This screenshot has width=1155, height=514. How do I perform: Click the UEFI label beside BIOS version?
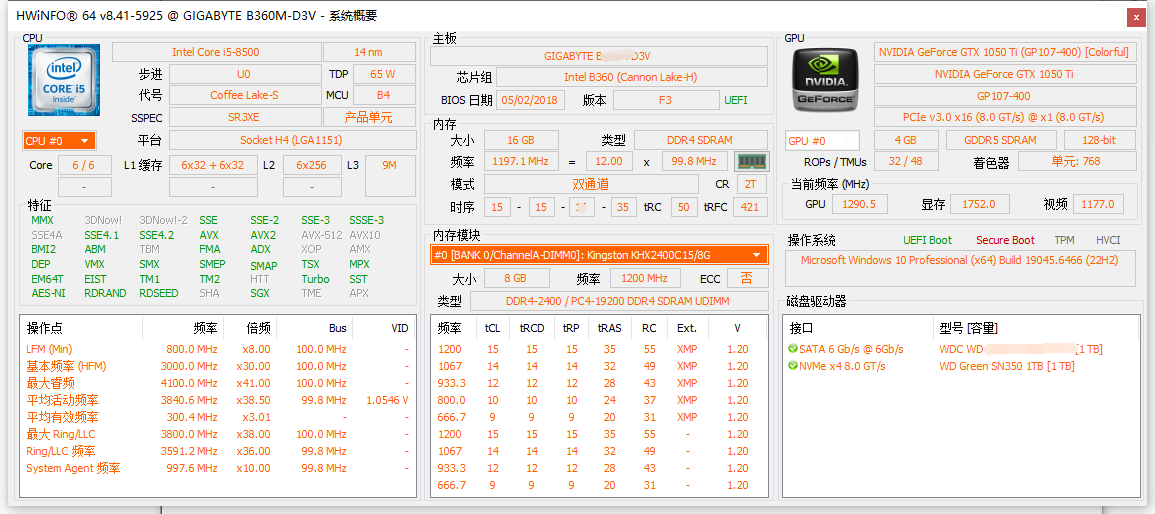pos(735,100)
